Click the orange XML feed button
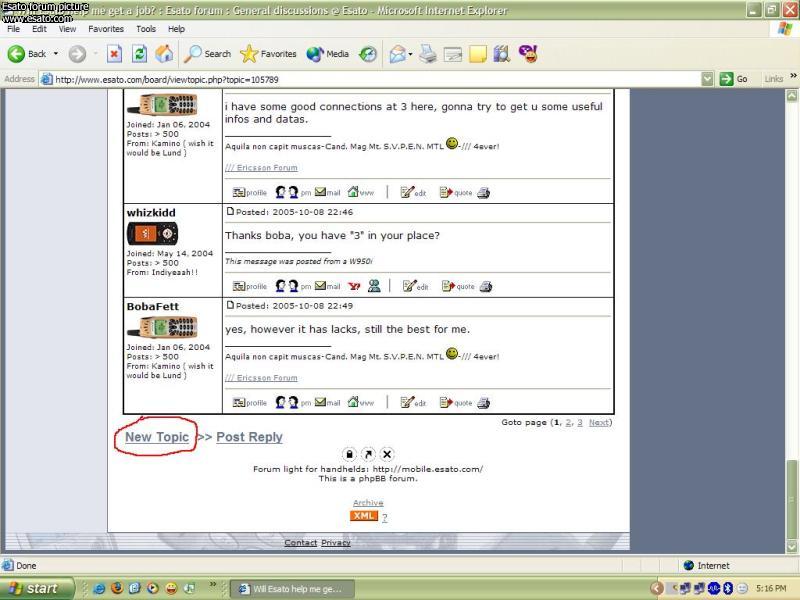The height and width of the screenshot is (600, 800). pos(363,516)
